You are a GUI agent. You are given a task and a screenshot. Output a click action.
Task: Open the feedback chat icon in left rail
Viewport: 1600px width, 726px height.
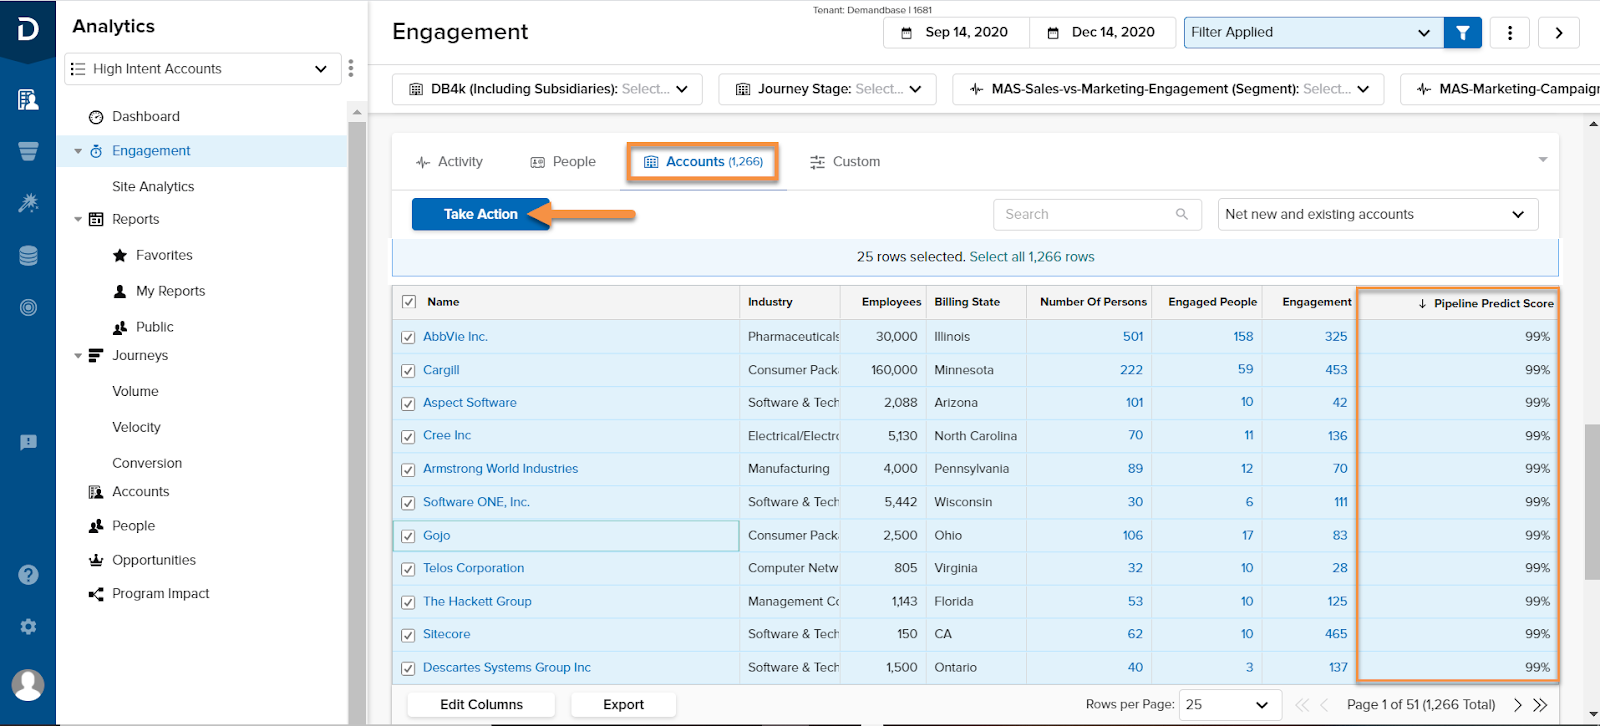pyautogui.click(x=28, y=442)
